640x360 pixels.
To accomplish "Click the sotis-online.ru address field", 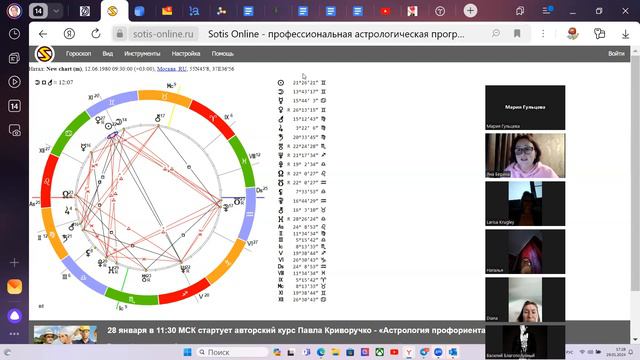I will (x=163, y=34).
